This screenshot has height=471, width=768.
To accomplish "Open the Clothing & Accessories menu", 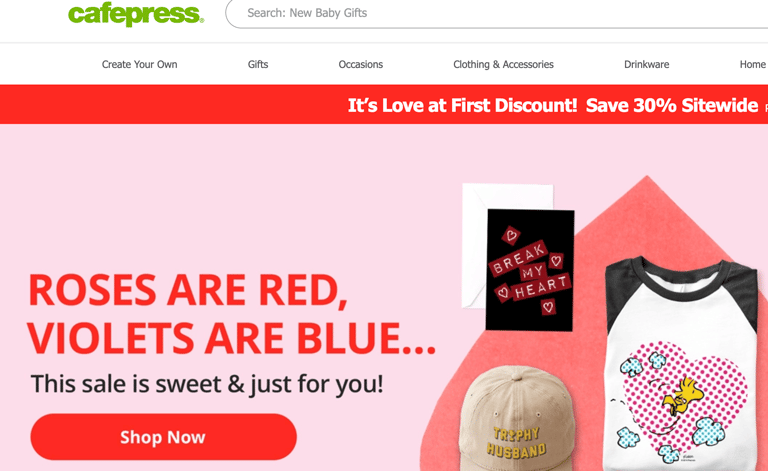I will tap(503, 64).
